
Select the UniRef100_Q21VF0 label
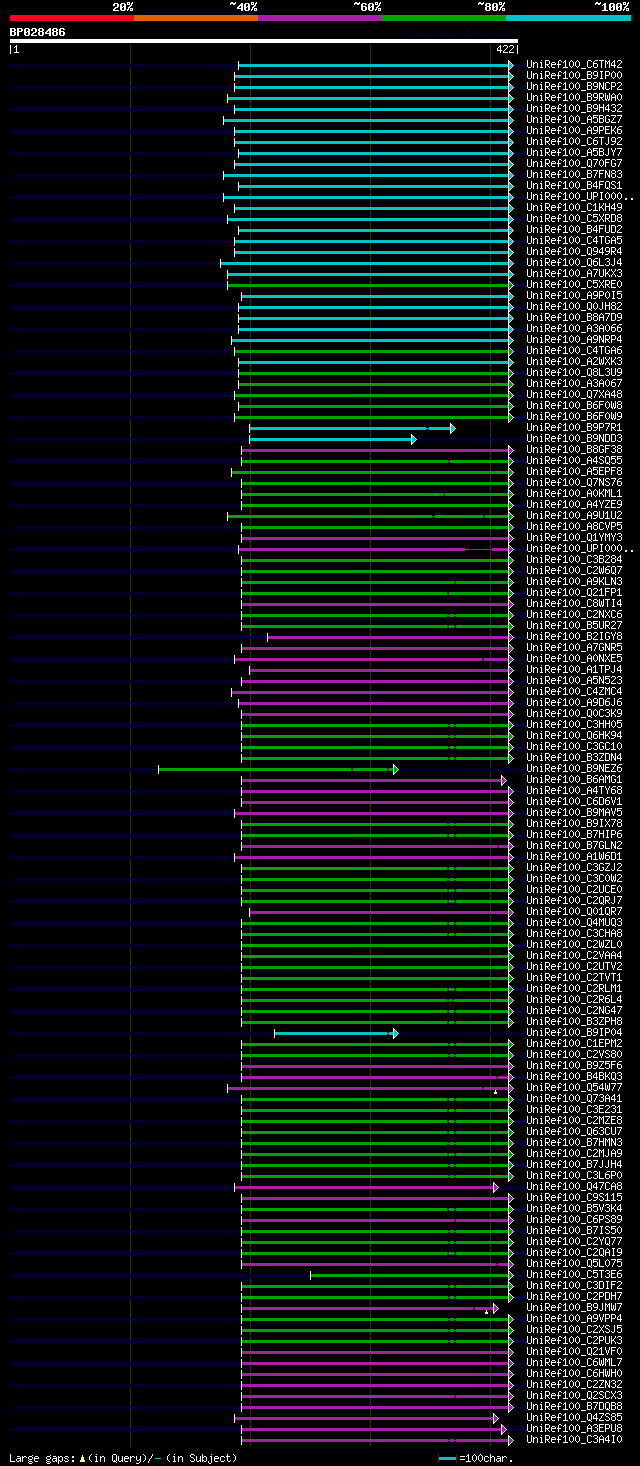pos(574,1352)
